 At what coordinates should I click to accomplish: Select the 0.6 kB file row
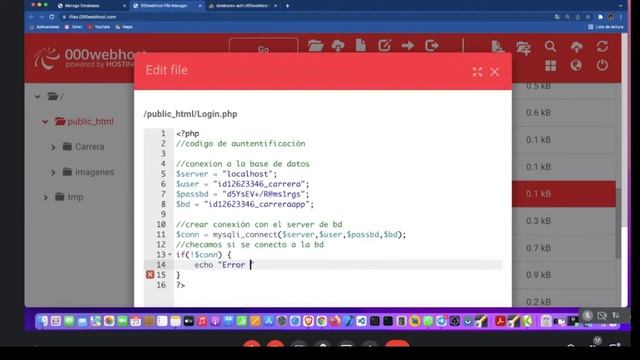click(x=564, y=113)
